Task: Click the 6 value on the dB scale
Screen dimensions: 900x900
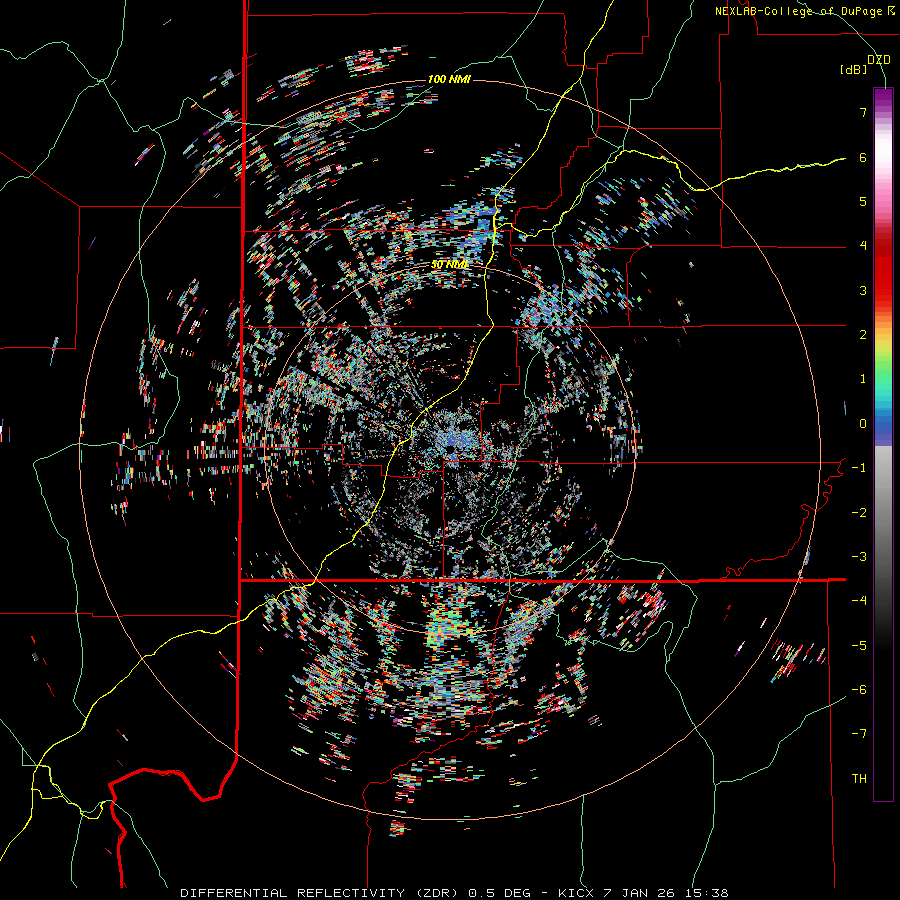Action: click(863, 157)
